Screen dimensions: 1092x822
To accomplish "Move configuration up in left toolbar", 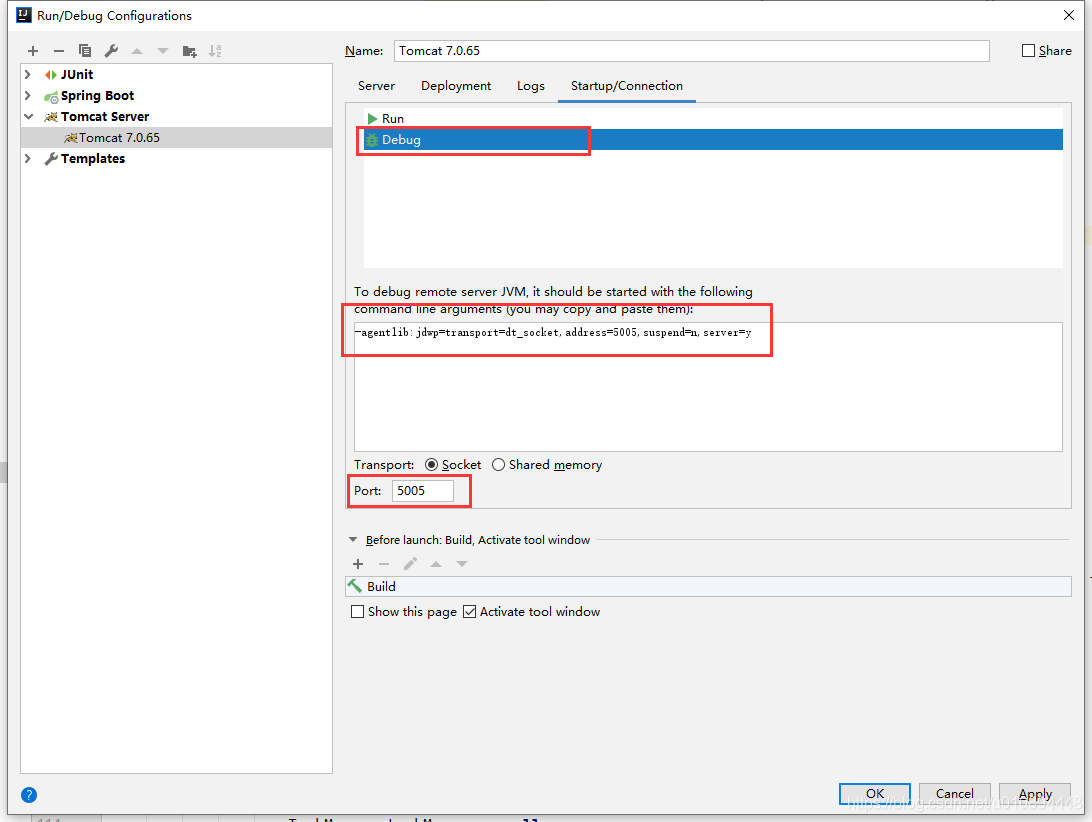I will coord(137,51).
